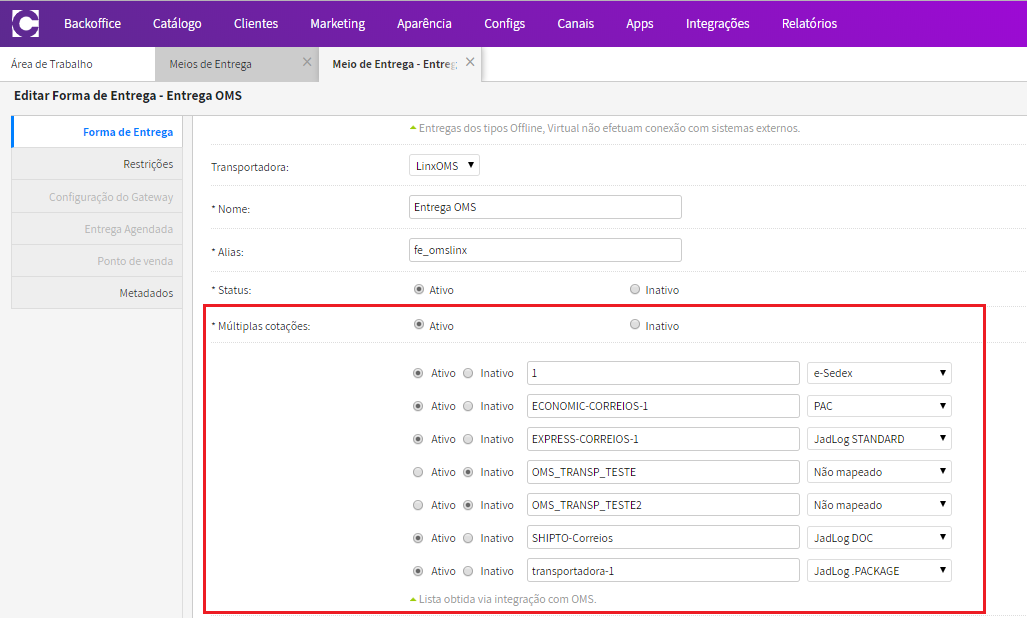Select Ativo for the e-Sedex row
Image resolution: width=1027 pixels, height=618 pixels.
(x=418, y=373)
